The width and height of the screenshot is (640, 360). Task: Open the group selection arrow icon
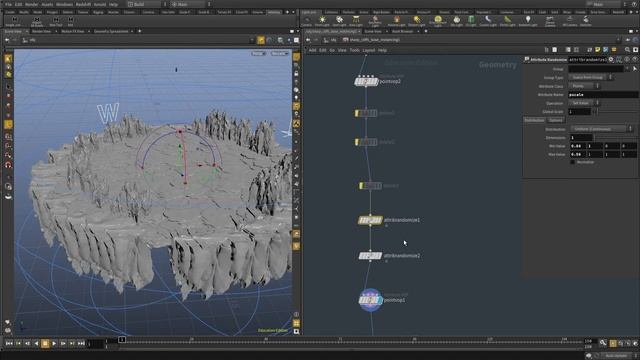635,69
